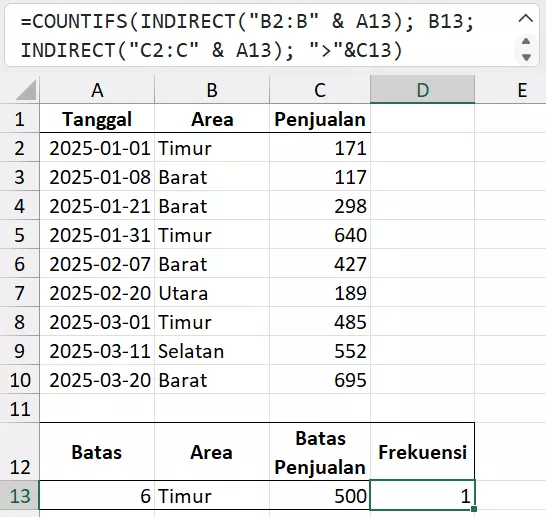The height and width of the screenshot is (518, 546).
Task: Click cell A13 containing 6
Action: click(97, 496)
